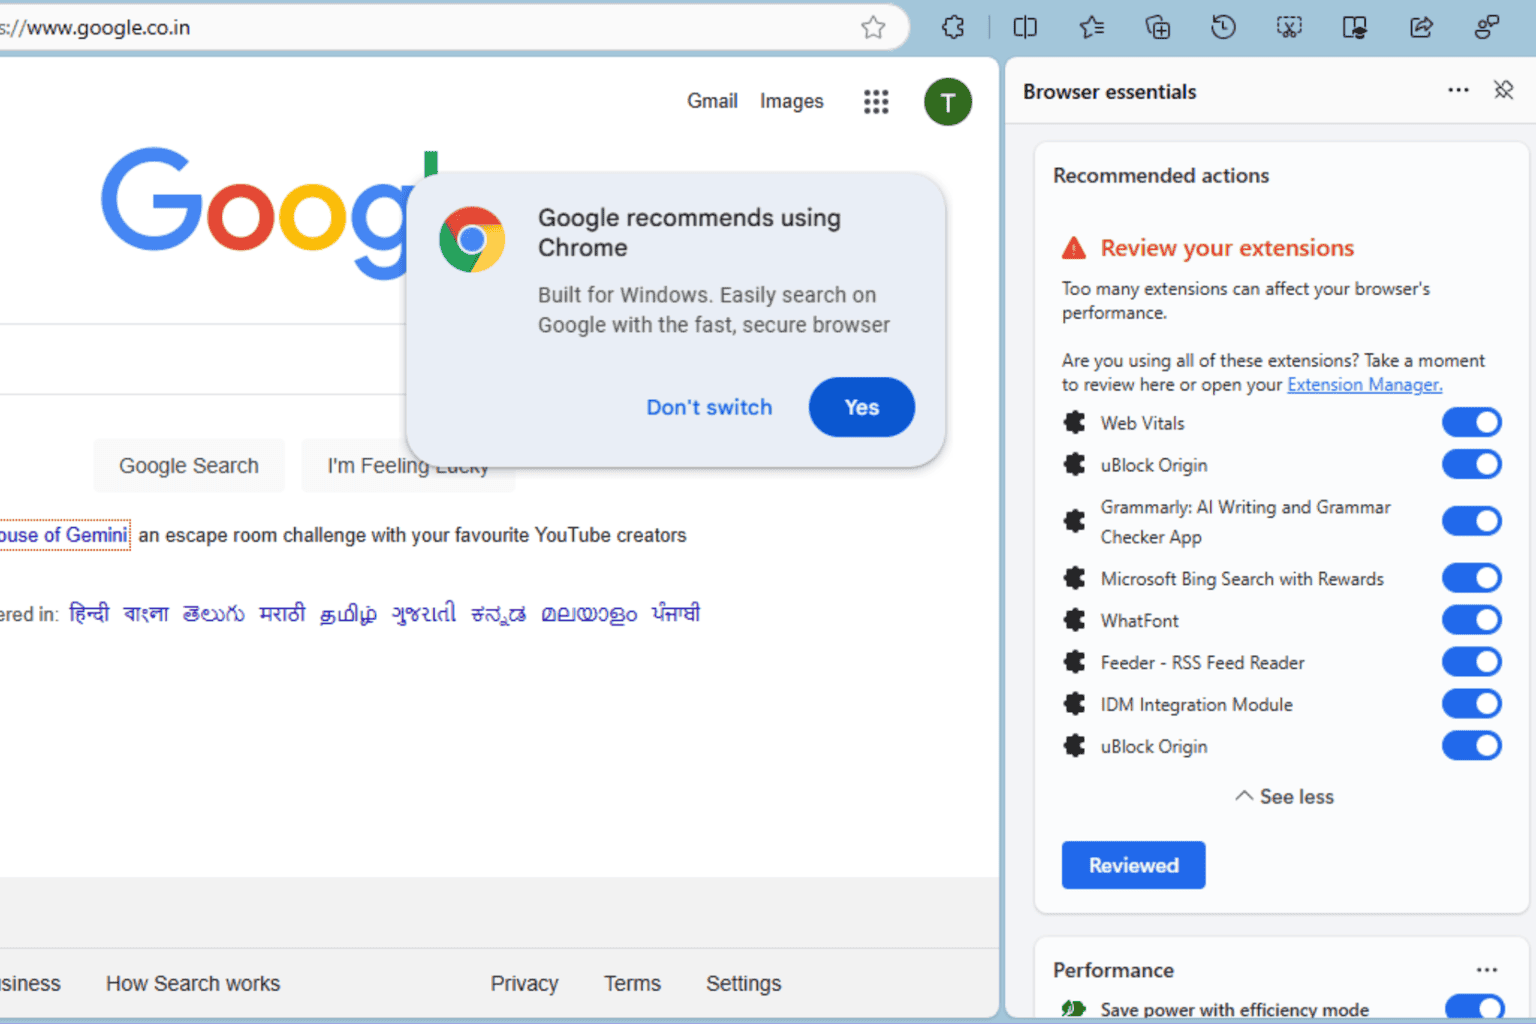Click the IDM Integration Module puzzle icon

pos(1075,704)
